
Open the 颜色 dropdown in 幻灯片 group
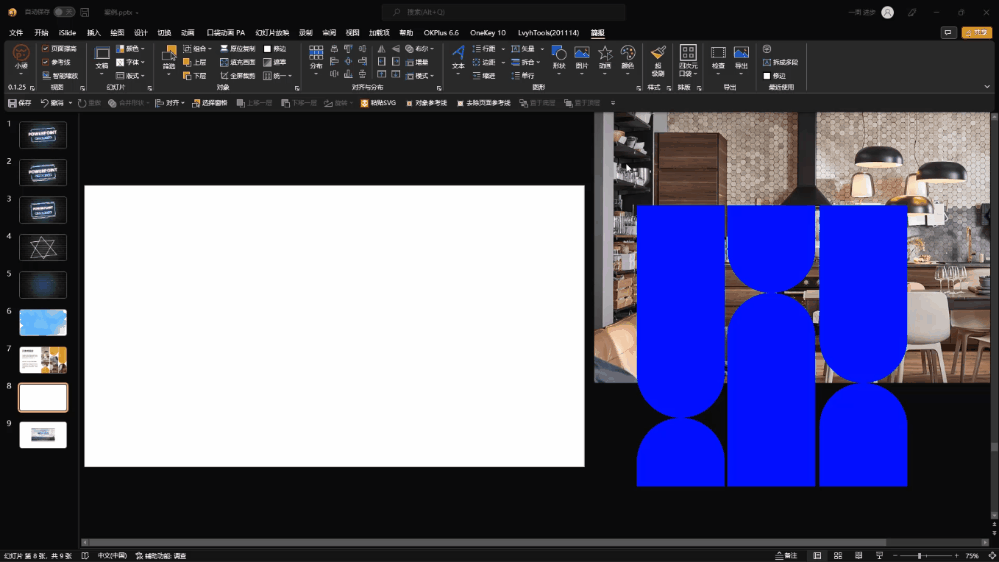click(x=131, y=48)
